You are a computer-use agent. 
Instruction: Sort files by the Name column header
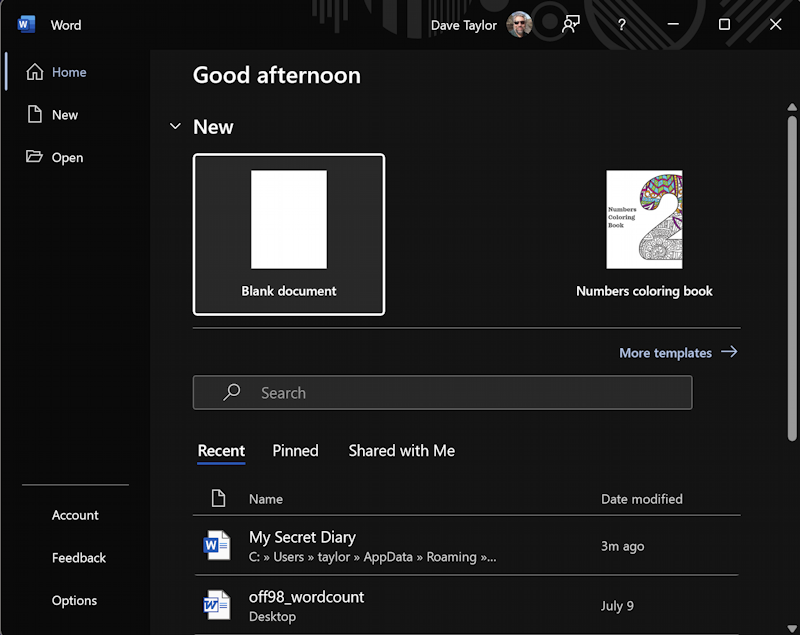point(266,499)
